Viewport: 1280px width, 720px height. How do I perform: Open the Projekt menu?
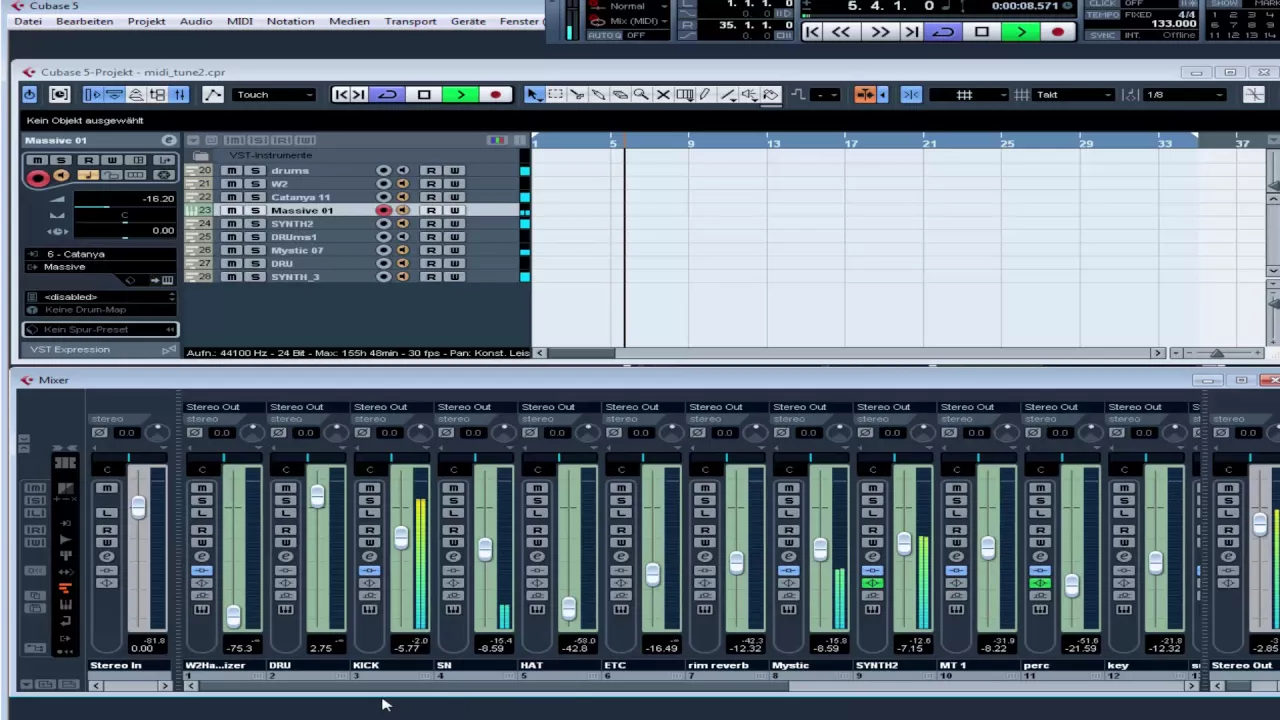146,21
